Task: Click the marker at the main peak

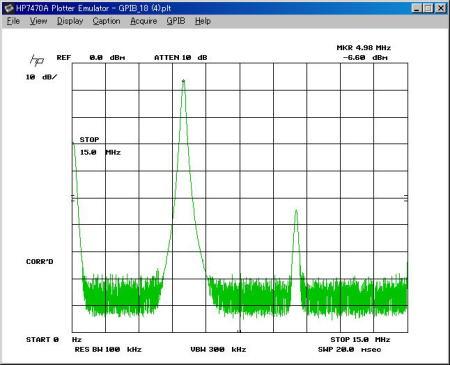Action: (183, 81)
